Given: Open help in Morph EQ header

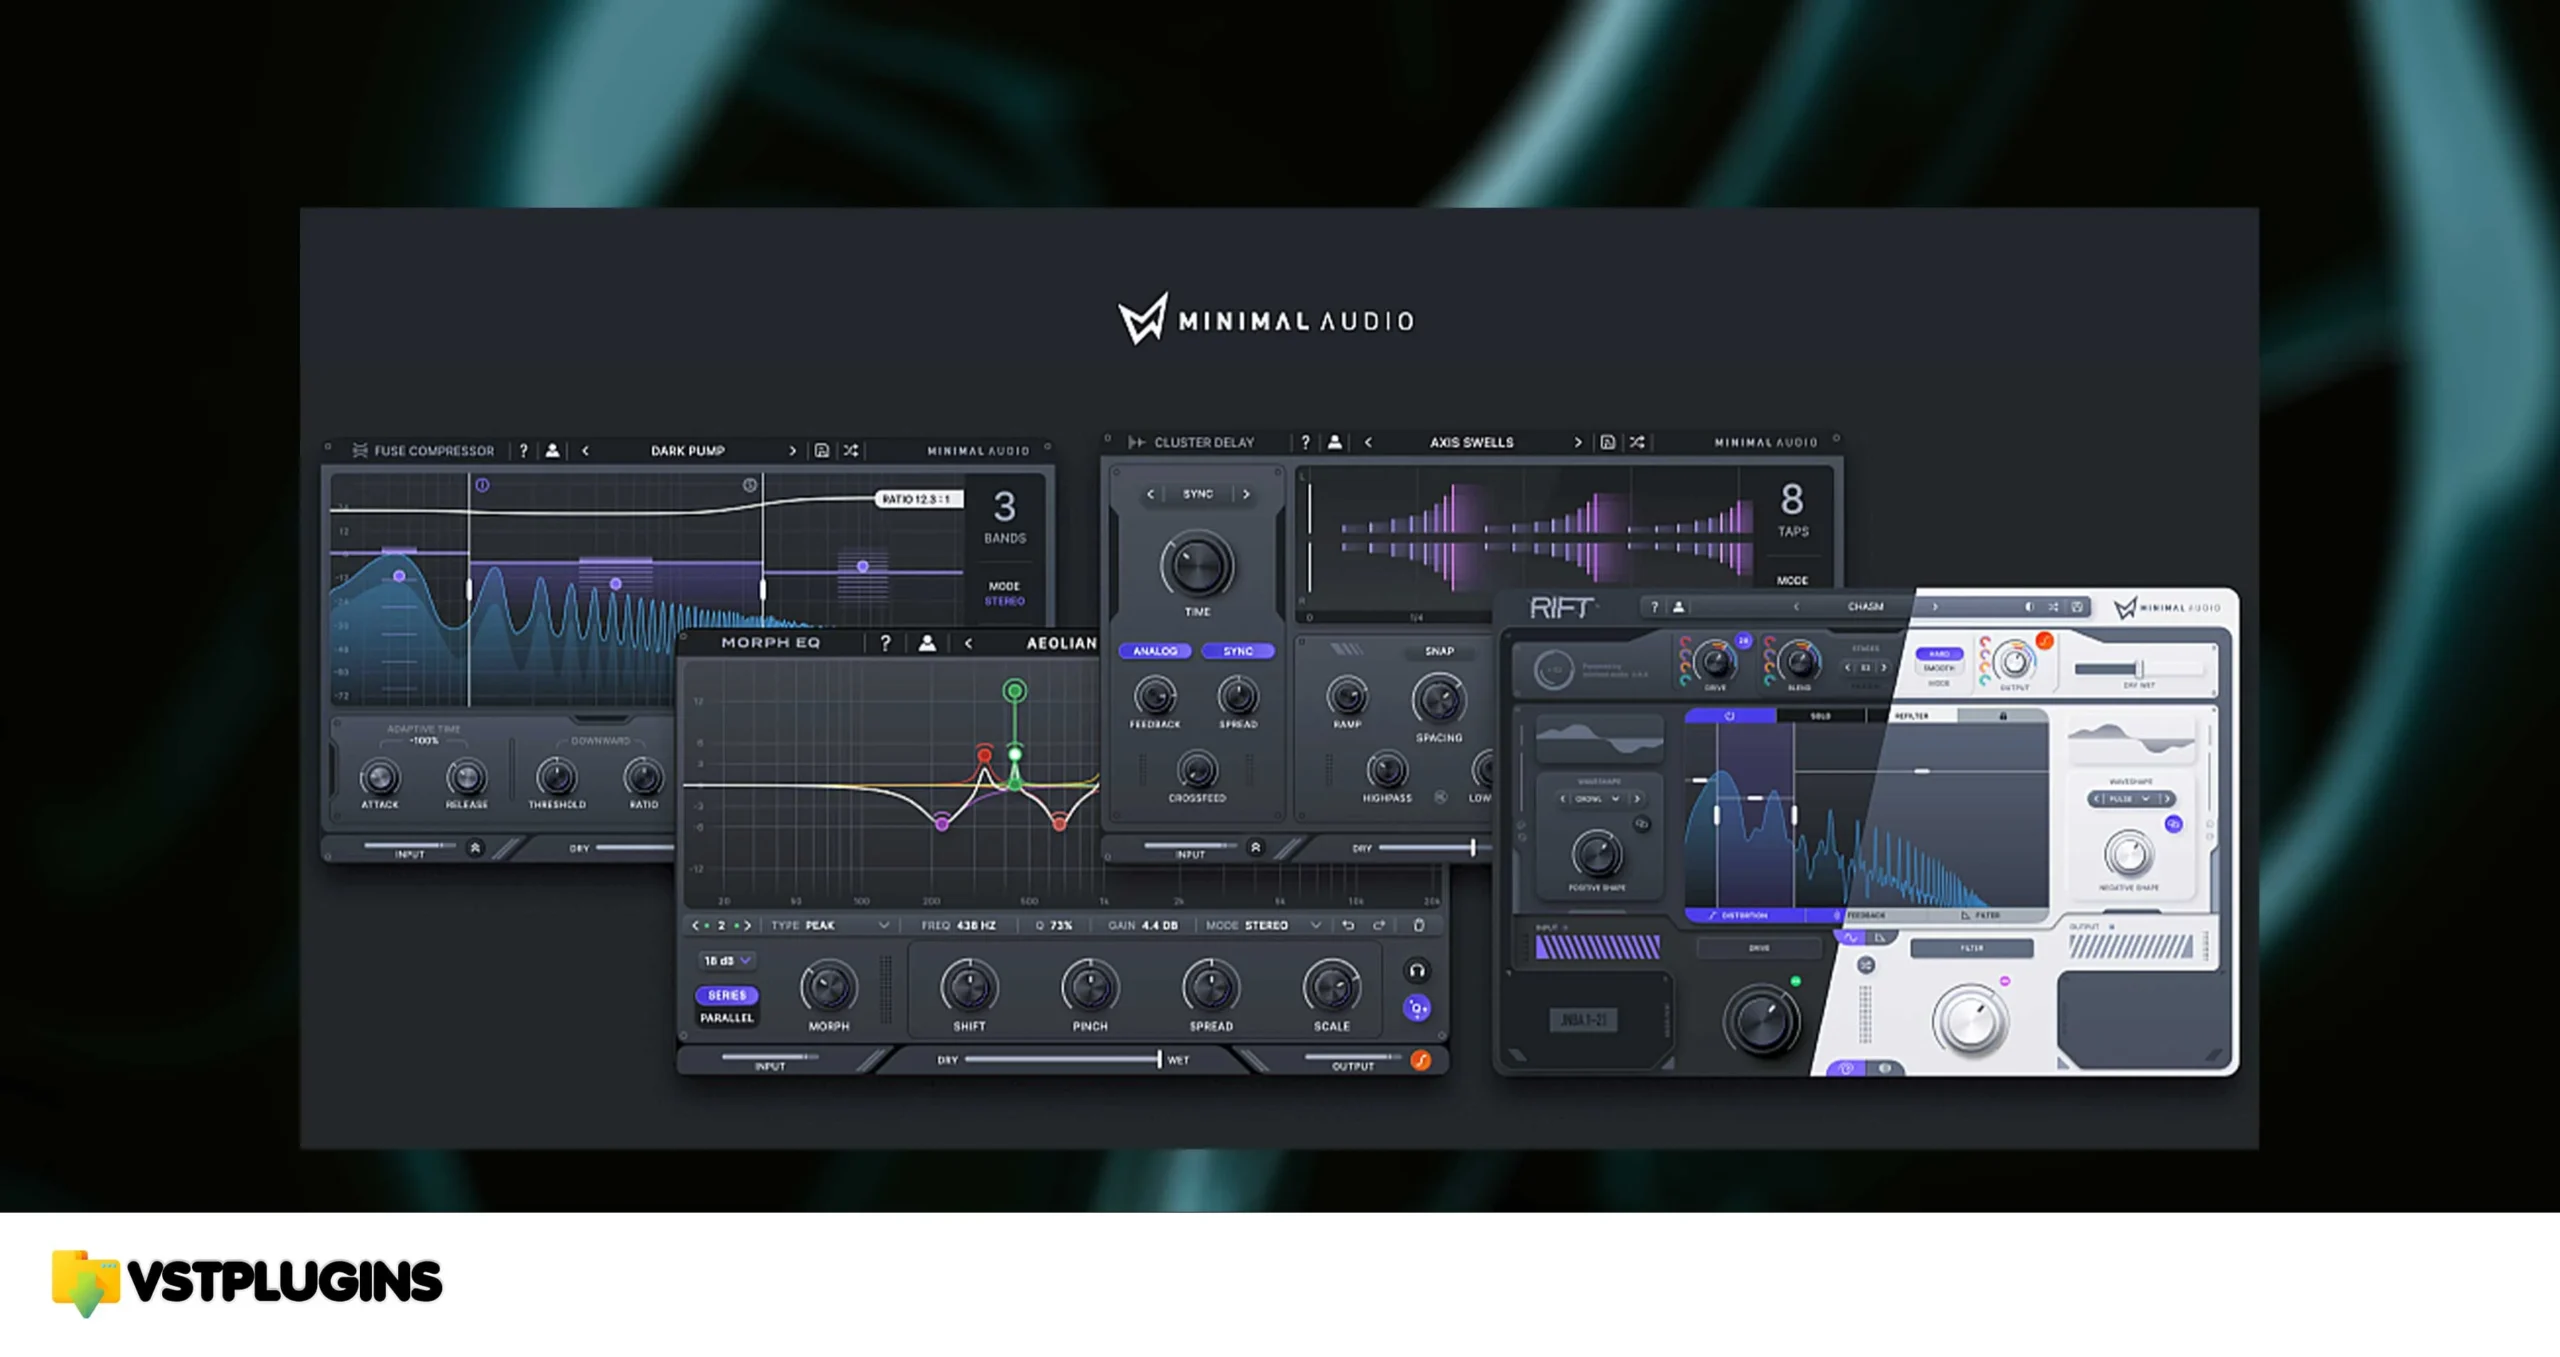Looking at the screenshot, I should pyautogui.click(x=885, y=643).
